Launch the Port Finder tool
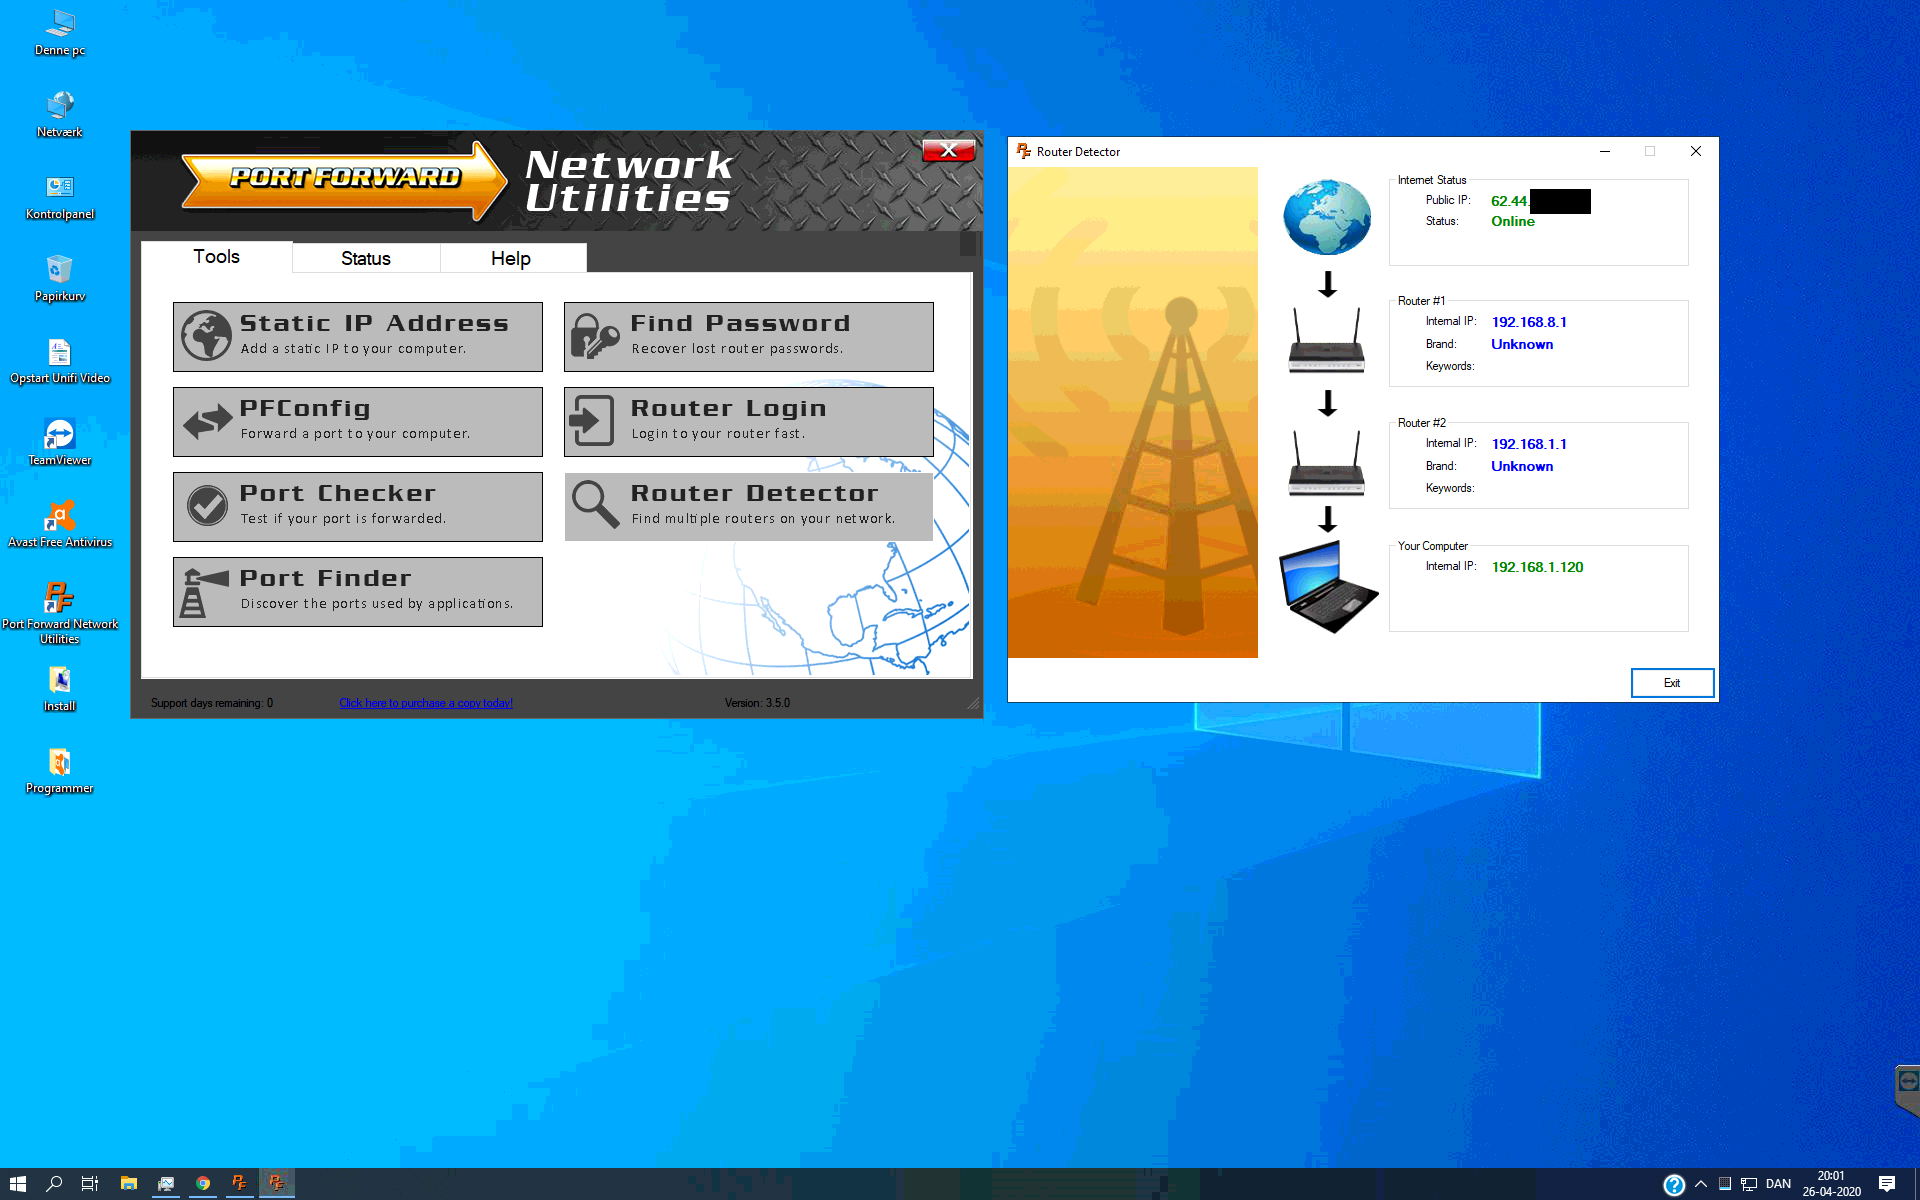1920x1200 pixels. (358, 592)
